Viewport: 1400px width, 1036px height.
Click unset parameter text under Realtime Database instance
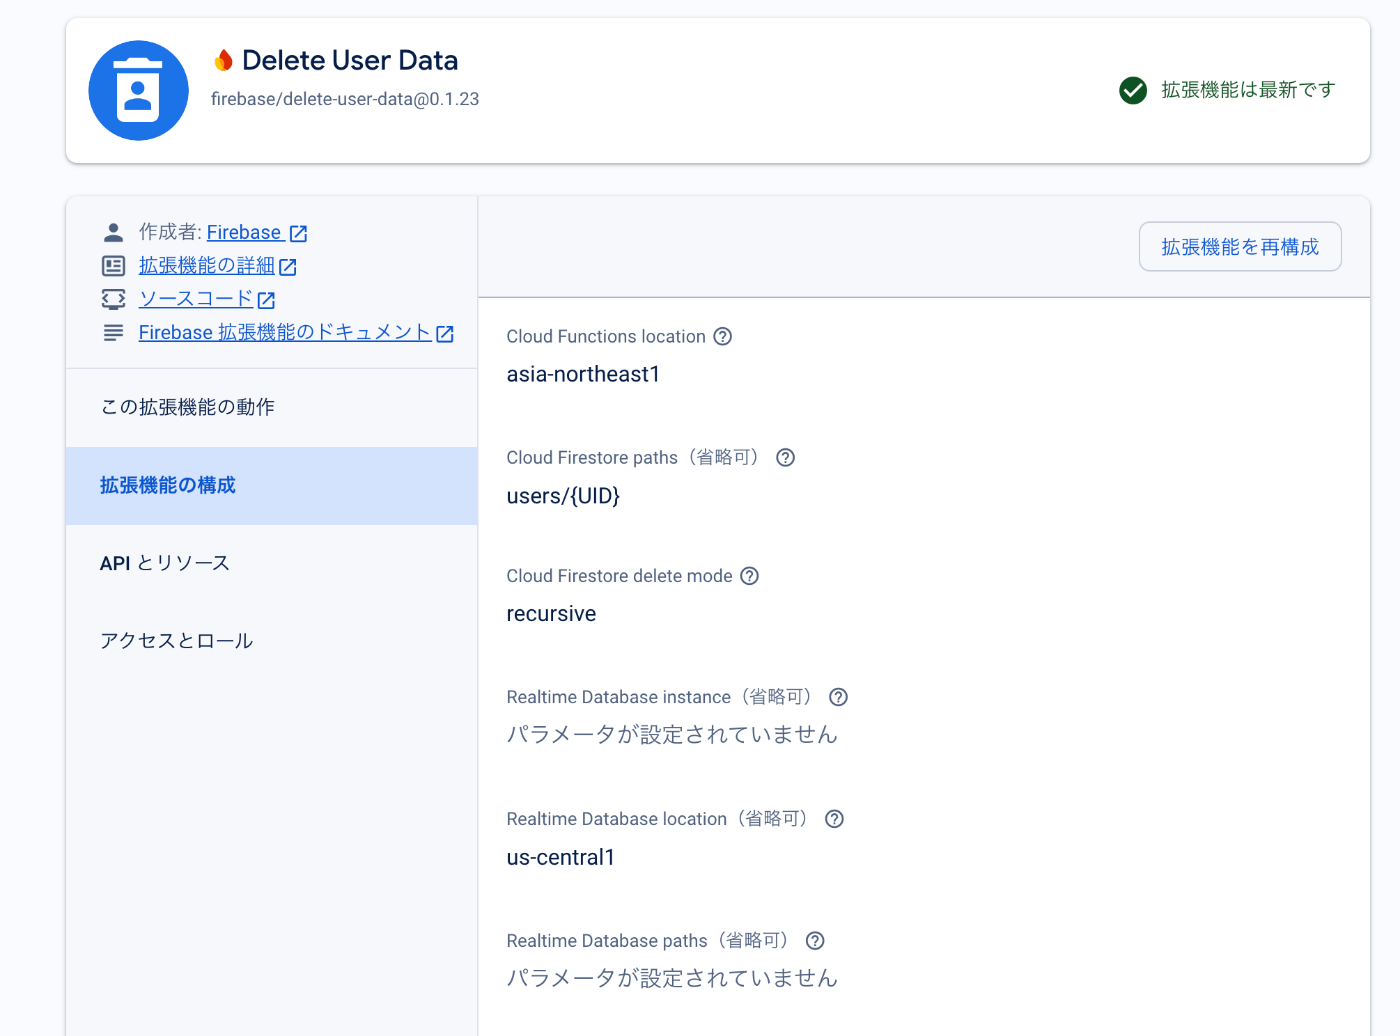[672, 735]
